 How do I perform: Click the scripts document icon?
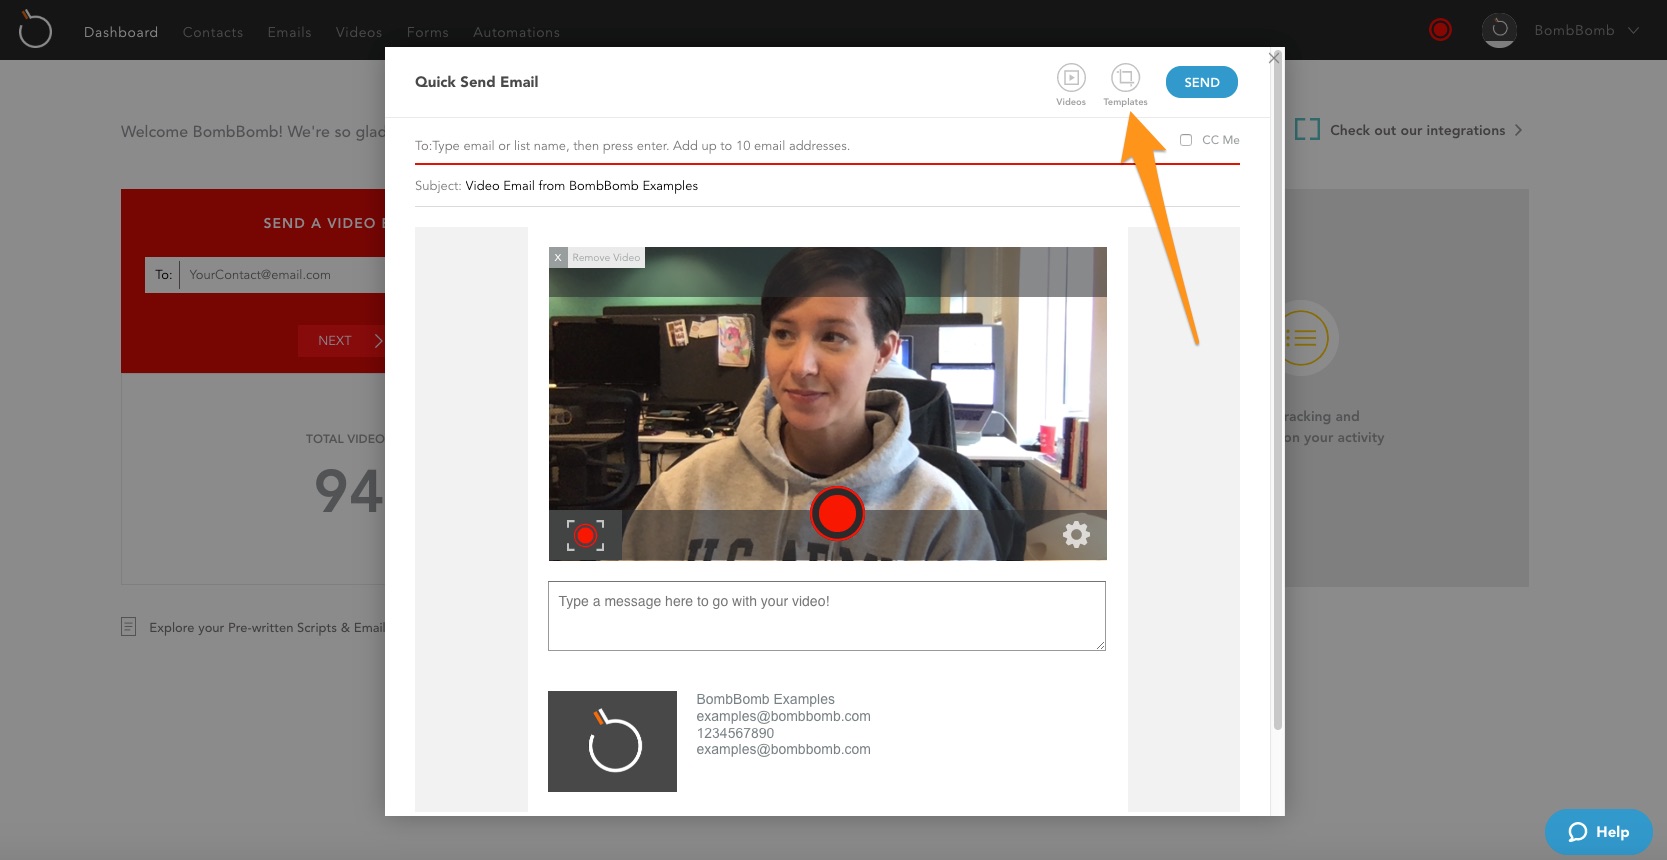[x=128, y=627]
